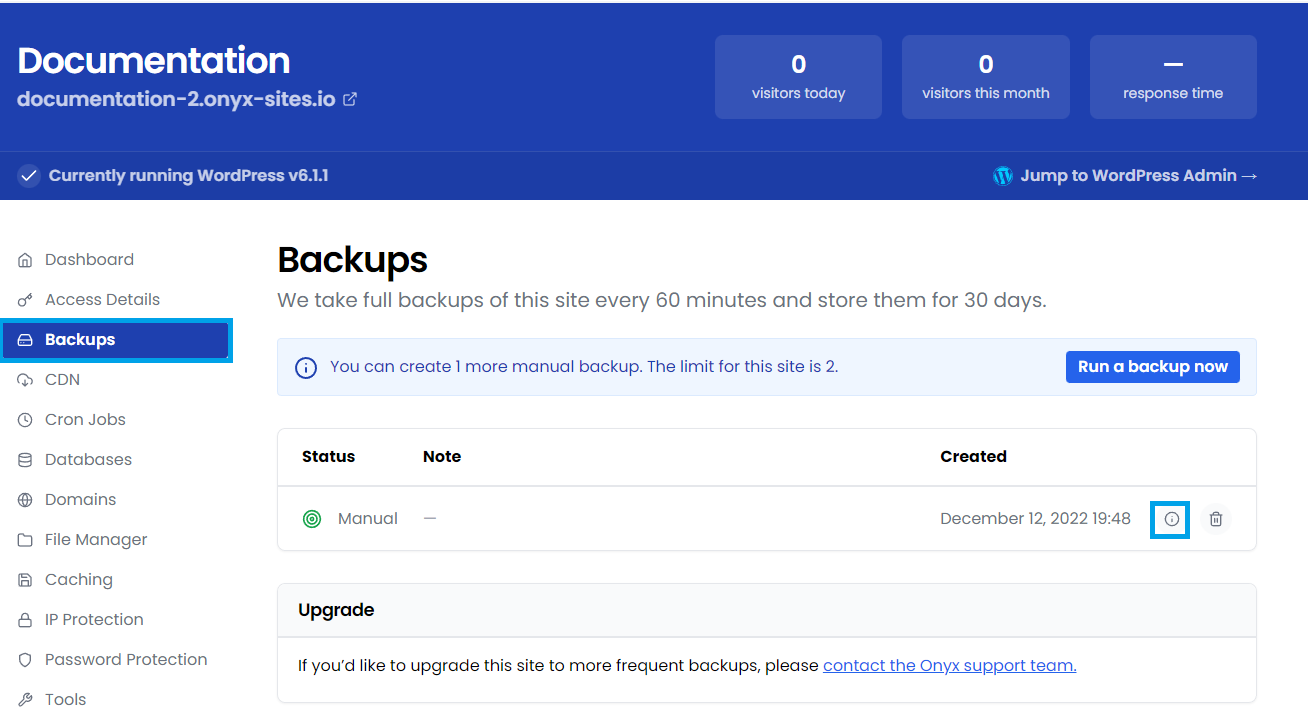Viewport: 1308px width, 721px height.
Task: Select Backups in the sidebar menu
Action: pyautogui.click(x=116, y=340)
